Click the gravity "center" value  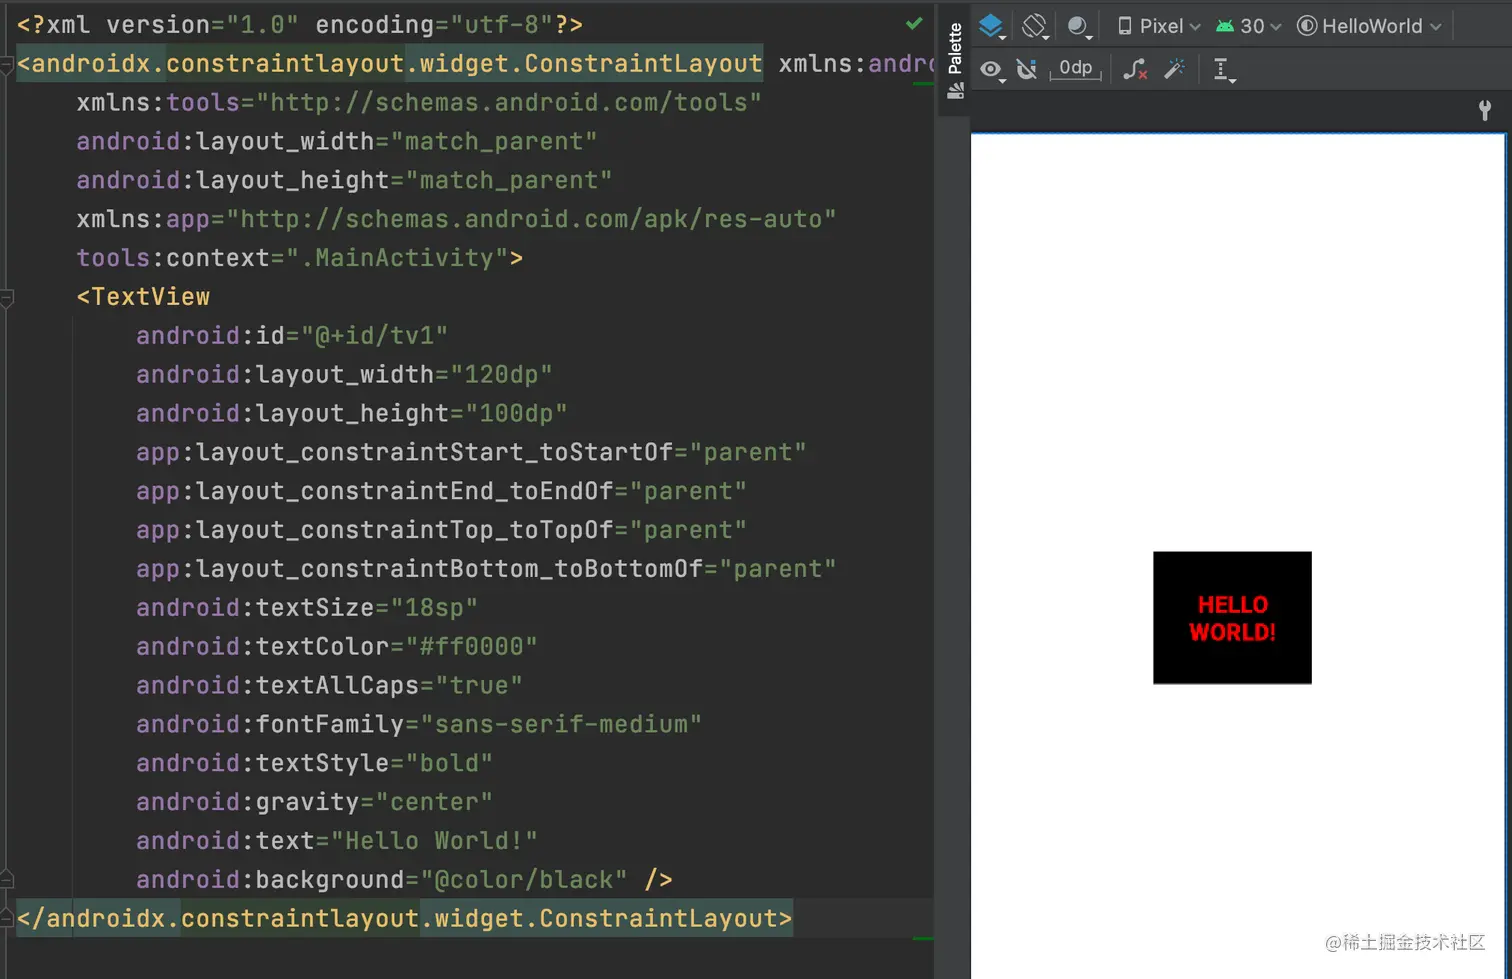click(434, 803)
